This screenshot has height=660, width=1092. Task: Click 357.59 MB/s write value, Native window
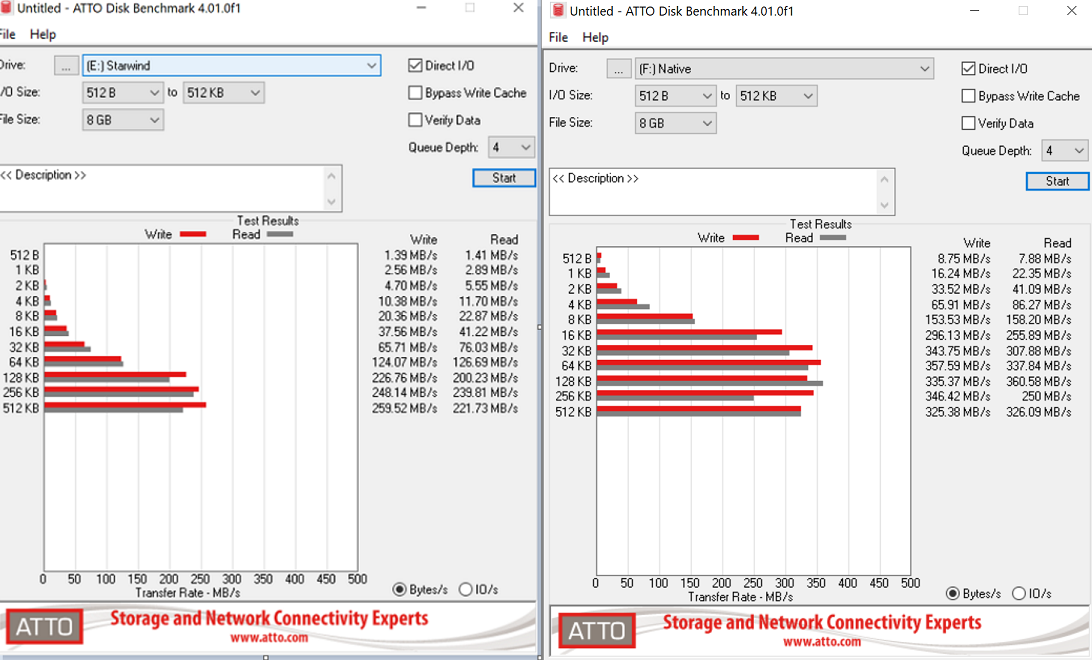coord(958,366)
